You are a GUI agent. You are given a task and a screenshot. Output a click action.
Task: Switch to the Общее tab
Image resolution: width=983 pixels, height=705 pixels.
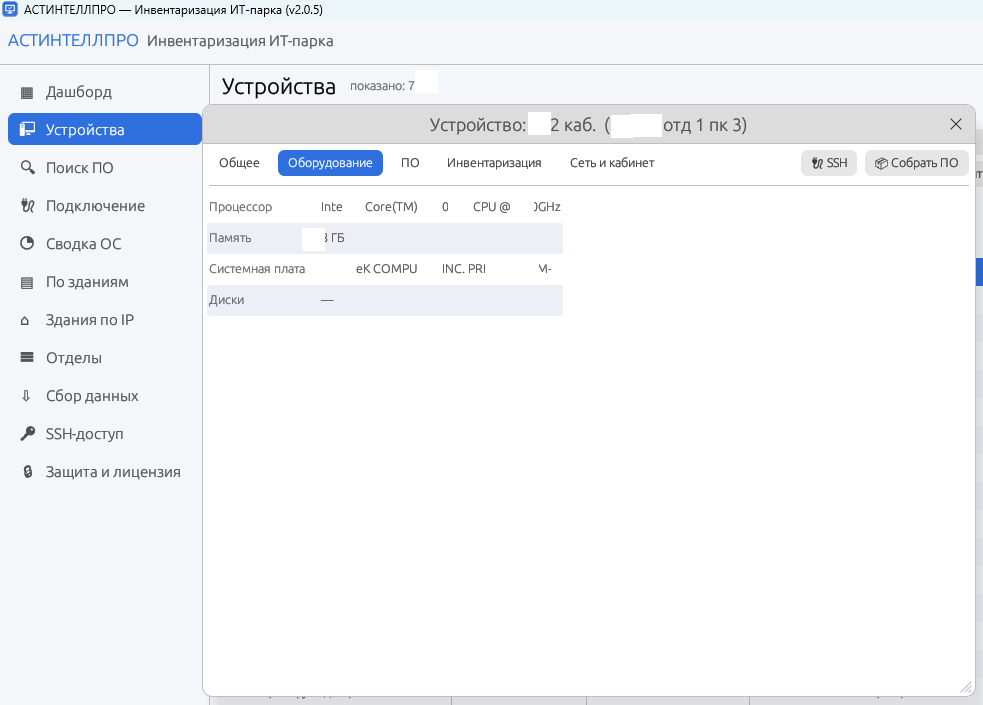coord(239,163)
